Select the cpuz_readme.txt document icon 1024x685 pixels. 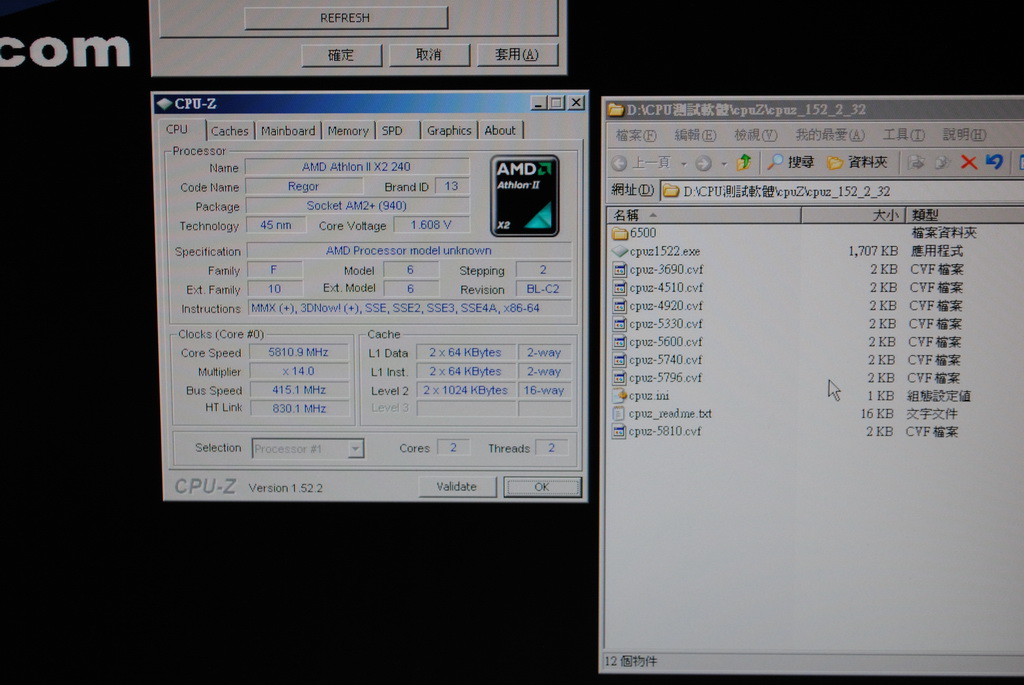point(619,413)
